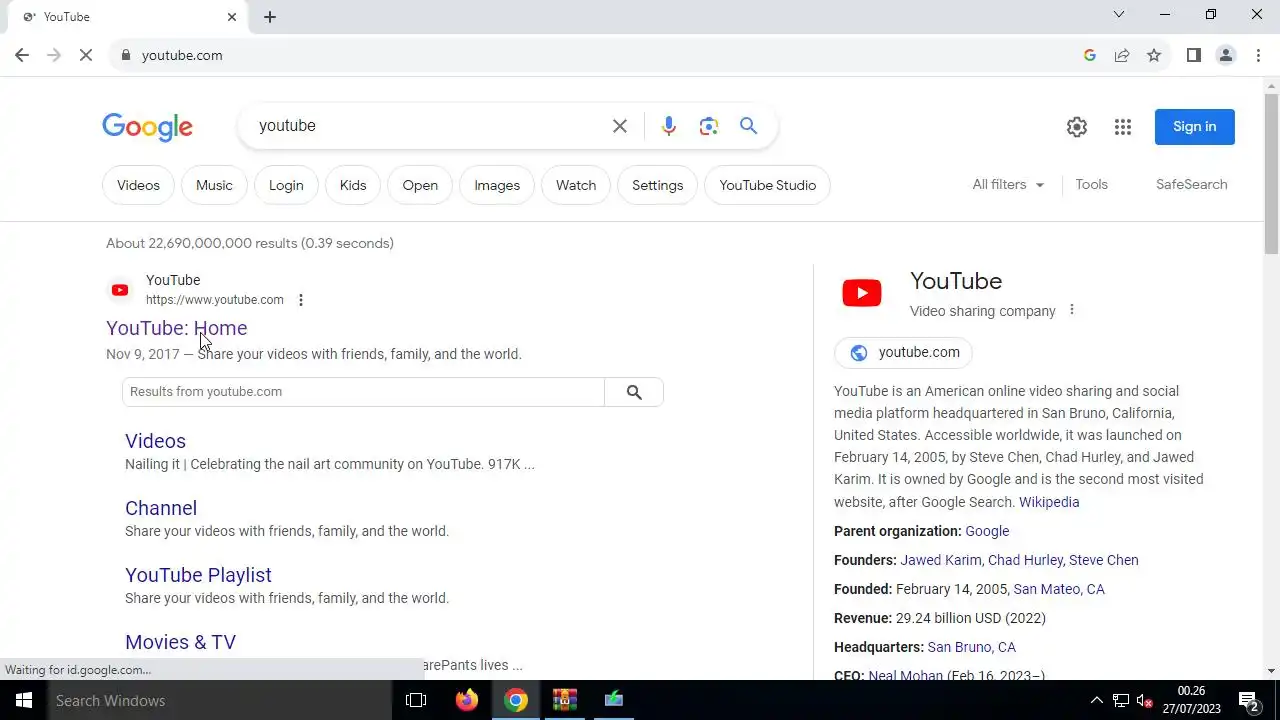Click the page vertical scrollbar thumb
Image resolution: width=1280 pixels, height=720 pixels.
coord(1271,175)
